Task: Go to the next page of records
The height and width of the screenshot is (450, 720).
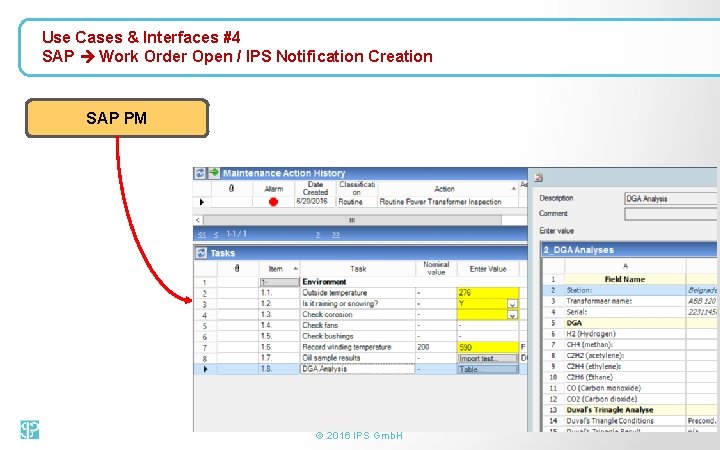Action: coord(318,235)
